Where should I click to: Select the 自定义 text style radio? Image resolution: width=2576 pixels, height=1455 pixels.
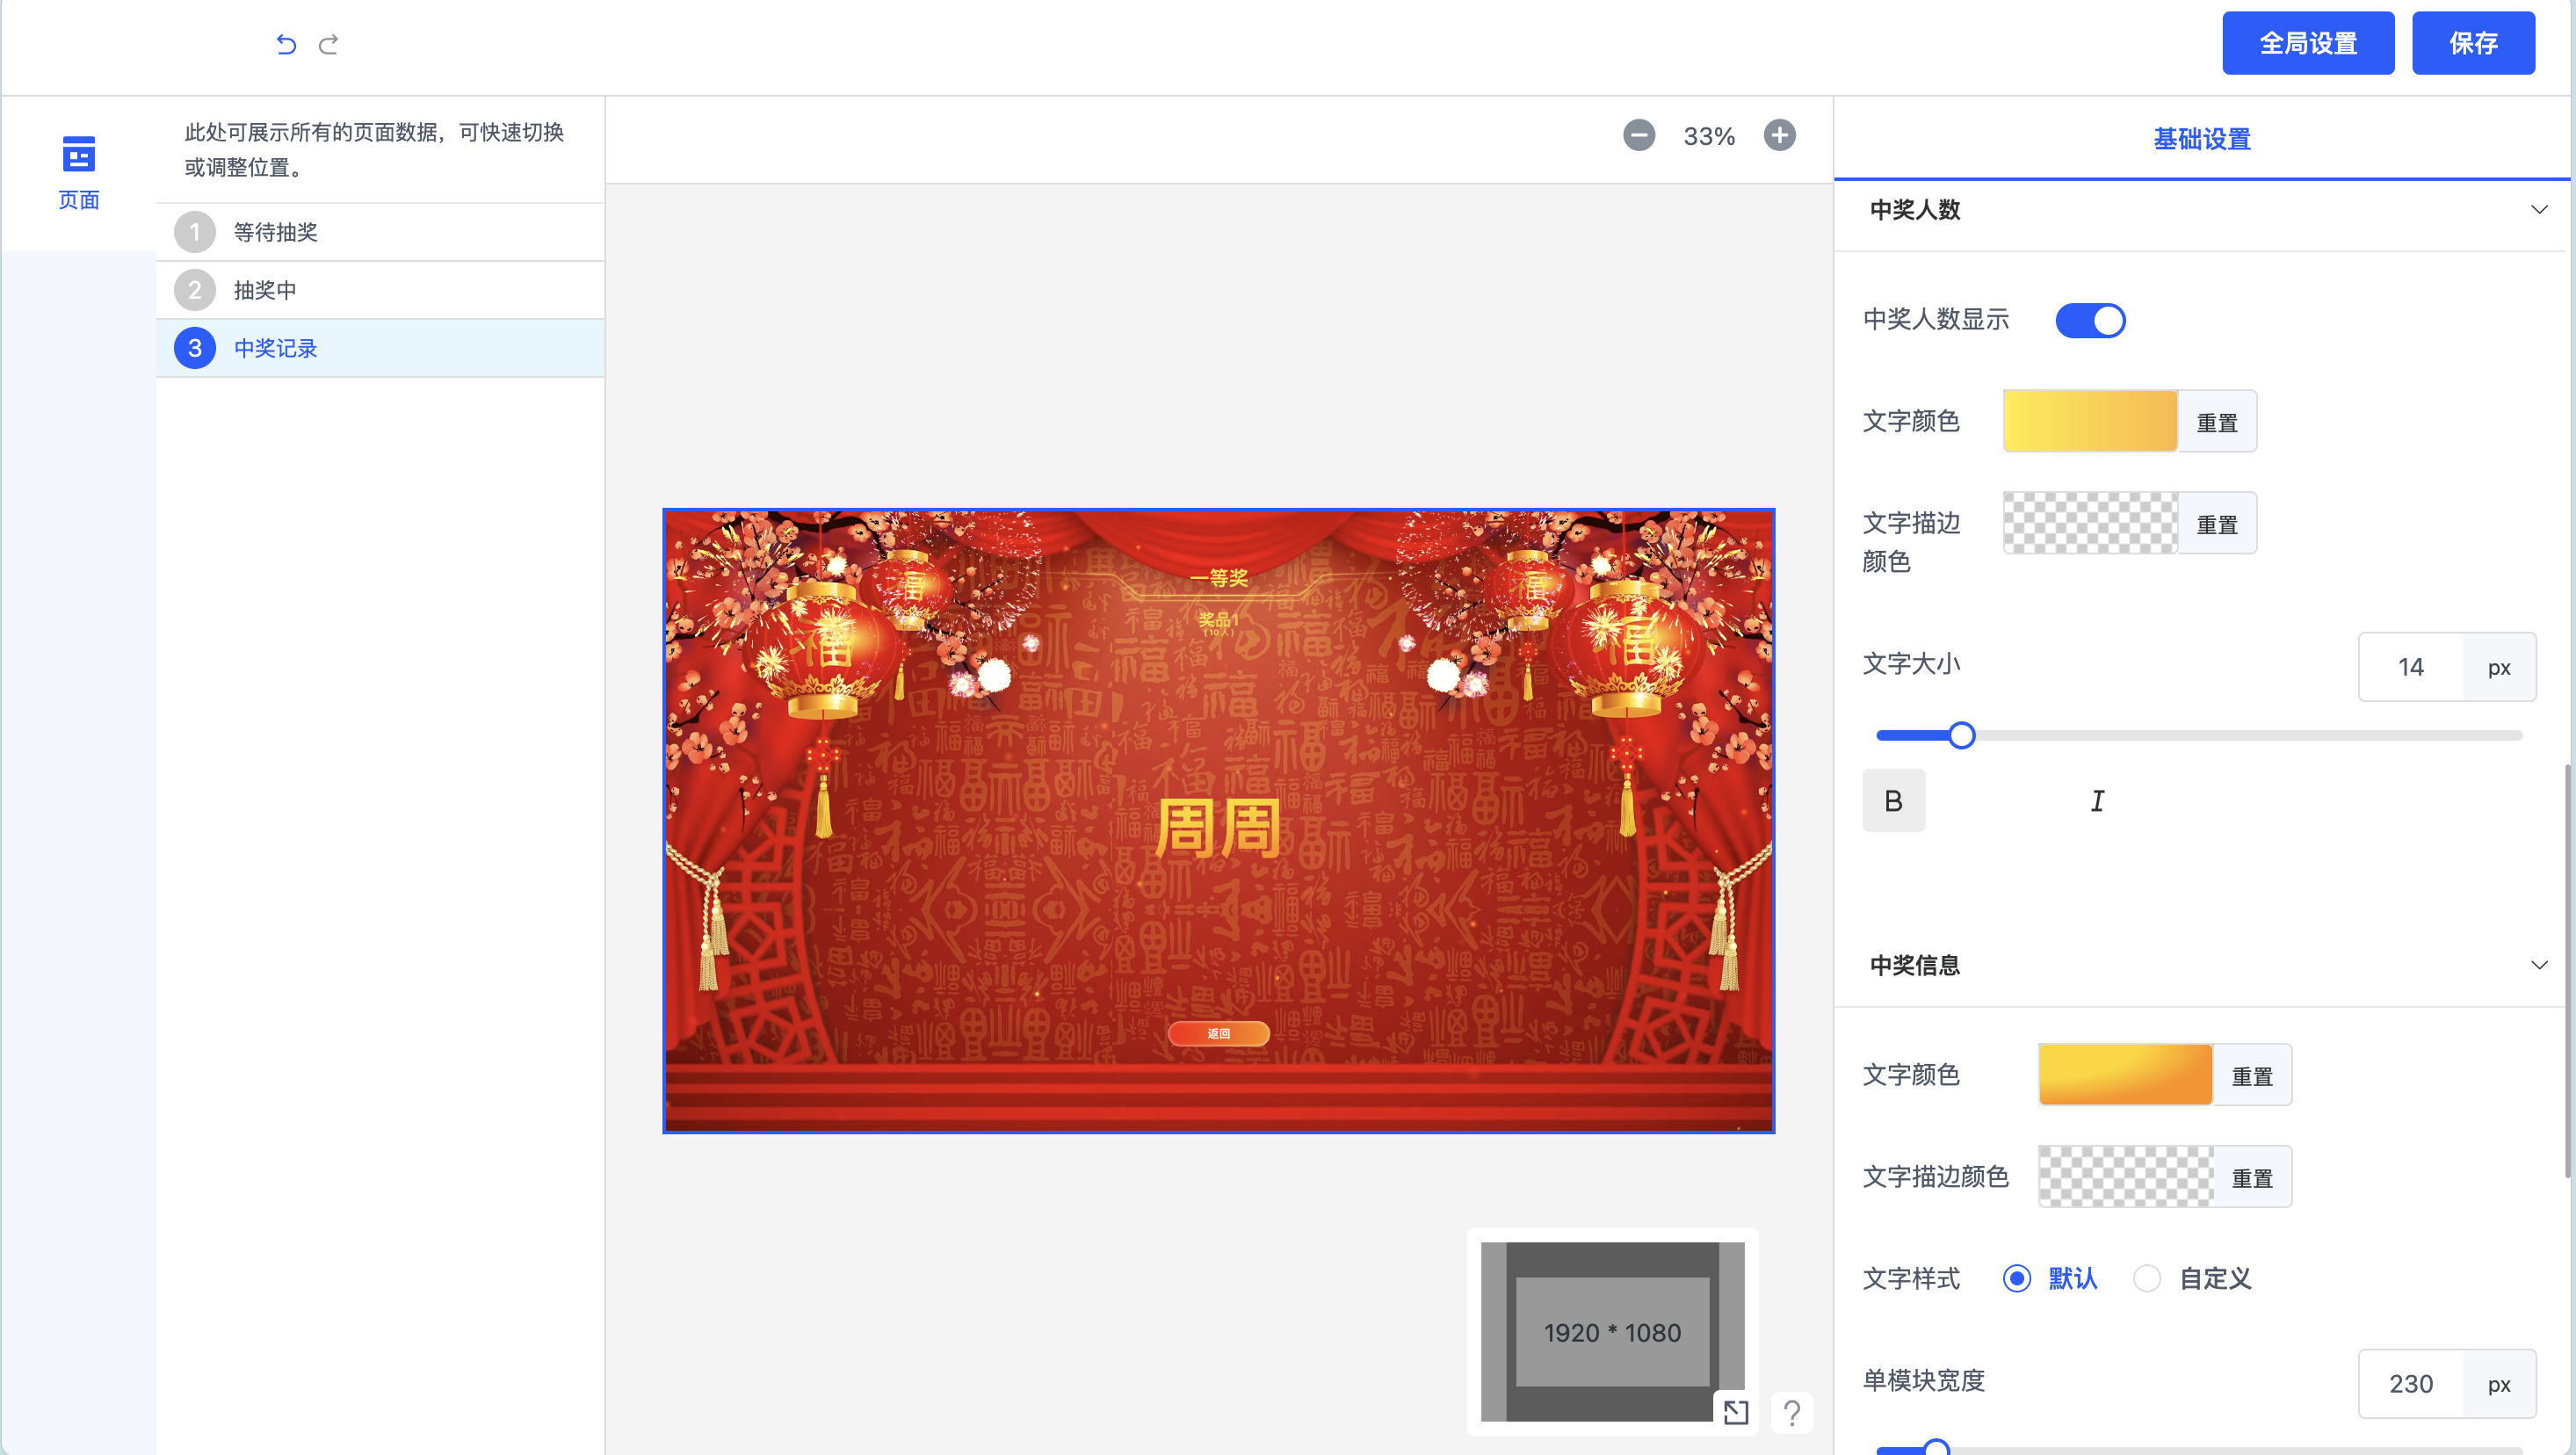pos(2146,1278)
